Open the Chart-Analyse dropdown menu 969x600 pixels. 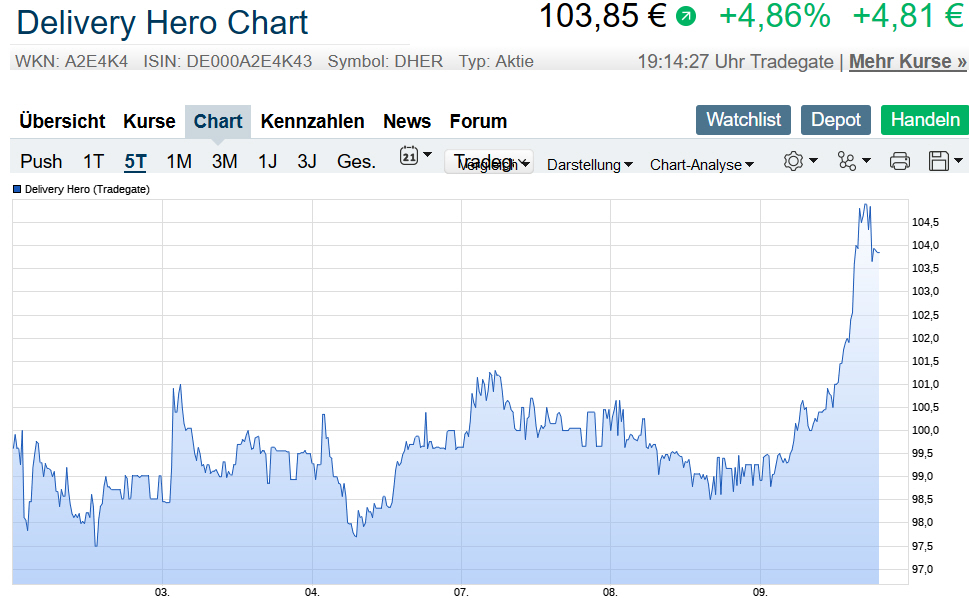click(702, 165)
